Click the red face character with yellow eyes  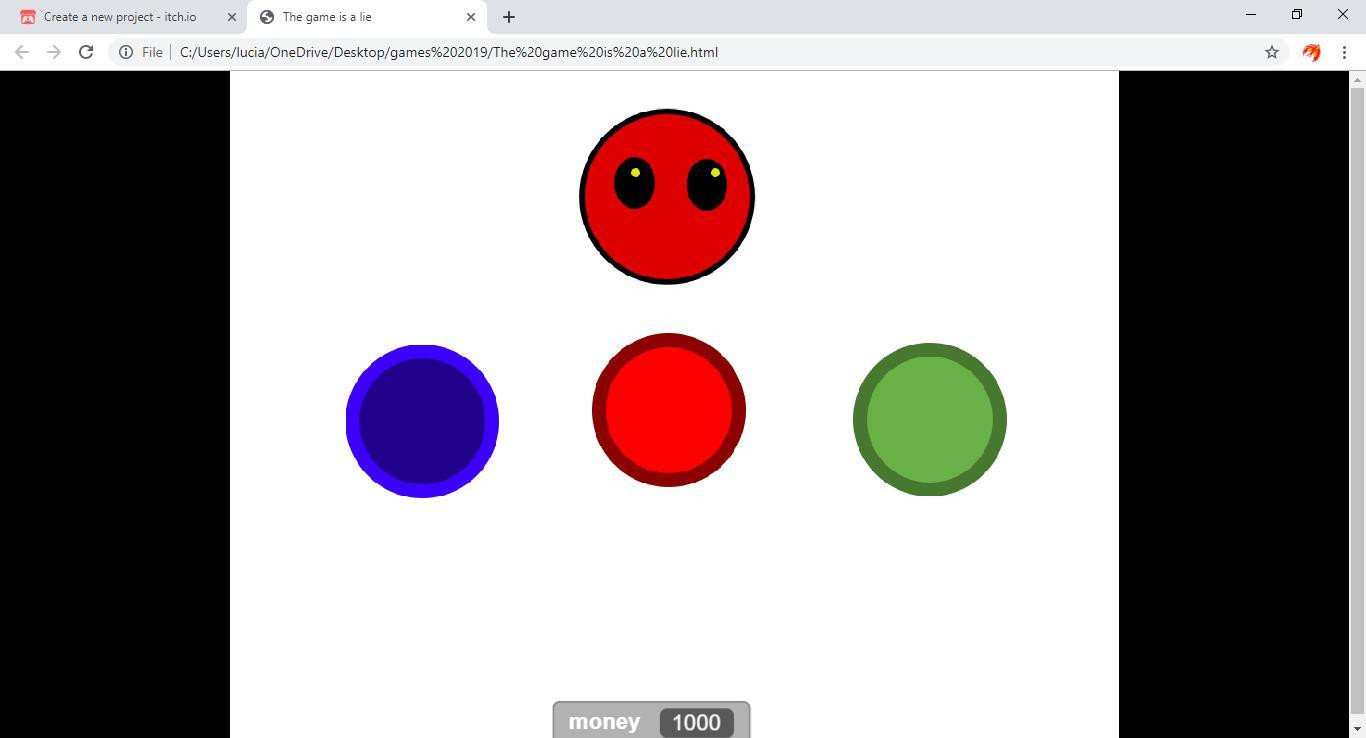pyautogui.click(x=667, y=197)
